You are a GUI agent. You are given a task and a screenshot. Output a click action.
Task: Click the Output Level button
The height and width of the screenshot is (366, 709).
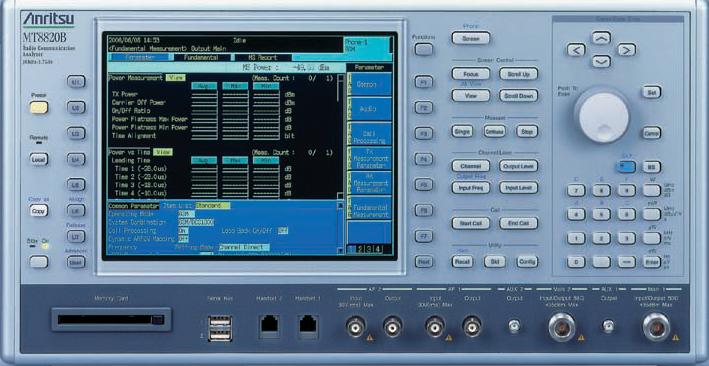518,166
